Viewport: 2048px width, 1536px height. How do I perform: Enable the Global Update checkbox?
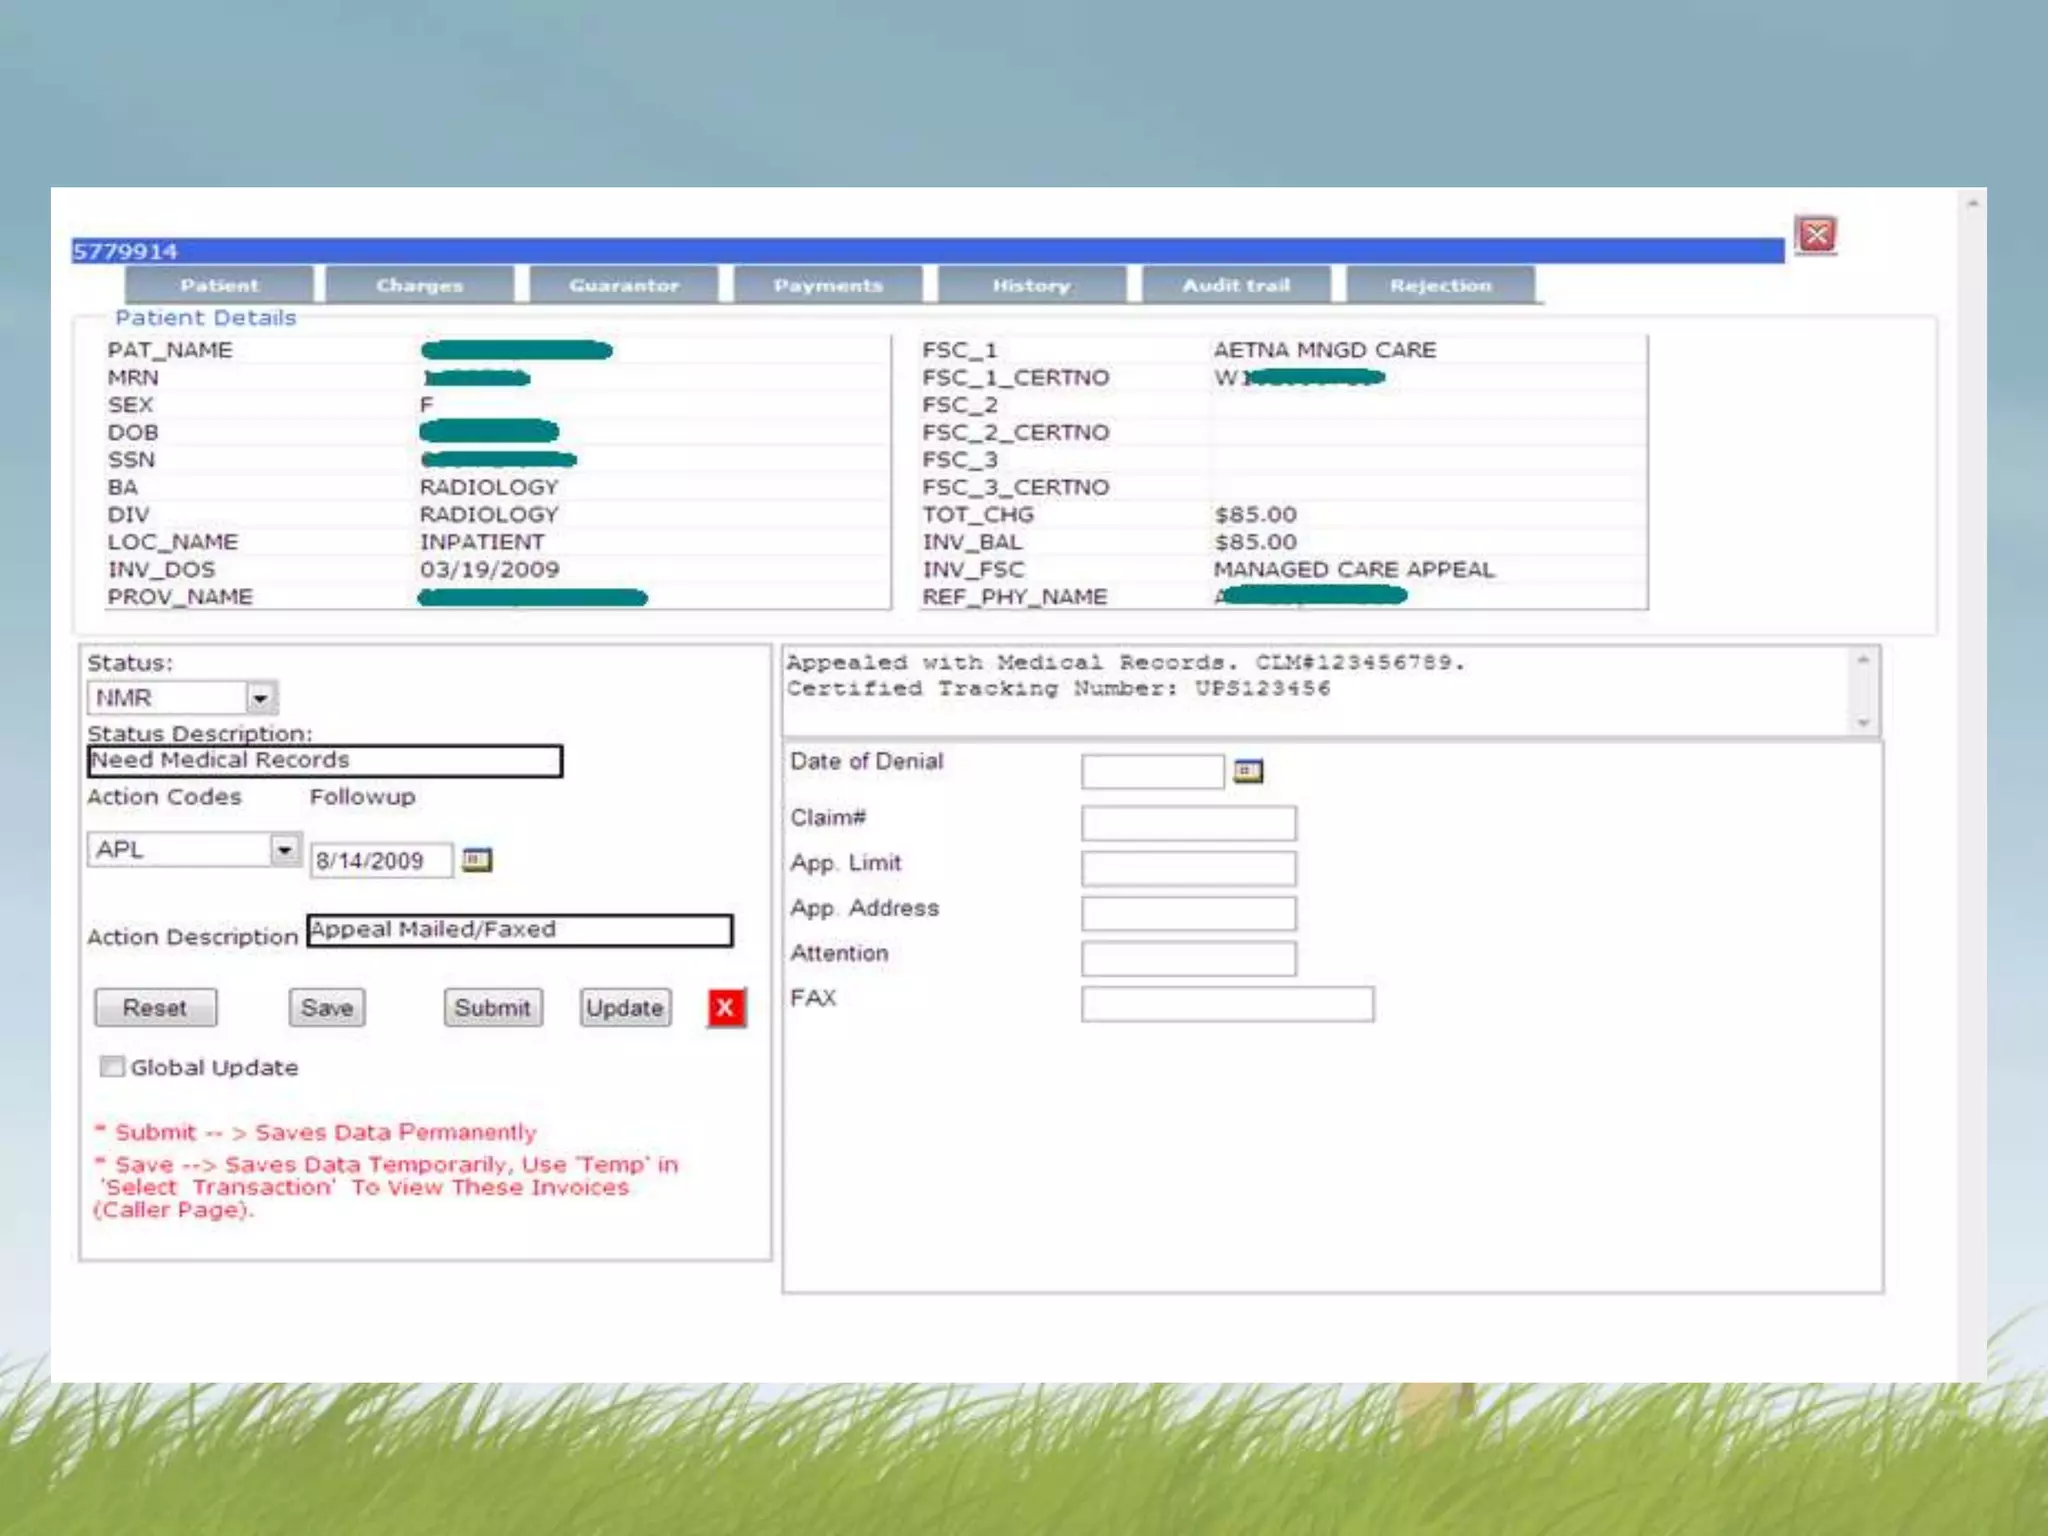tap(112, 1067)
